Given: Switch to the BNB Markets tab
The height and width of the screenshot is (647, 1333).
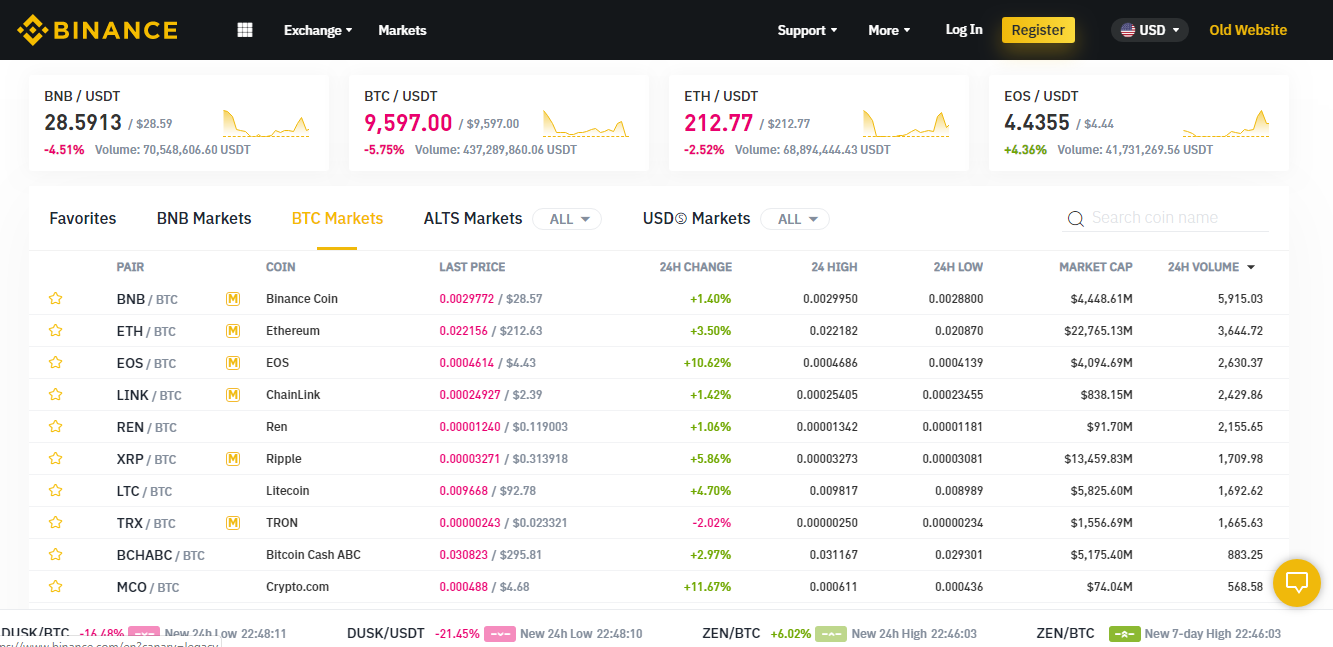Looking at the screenshot, I should click(204, 218).
